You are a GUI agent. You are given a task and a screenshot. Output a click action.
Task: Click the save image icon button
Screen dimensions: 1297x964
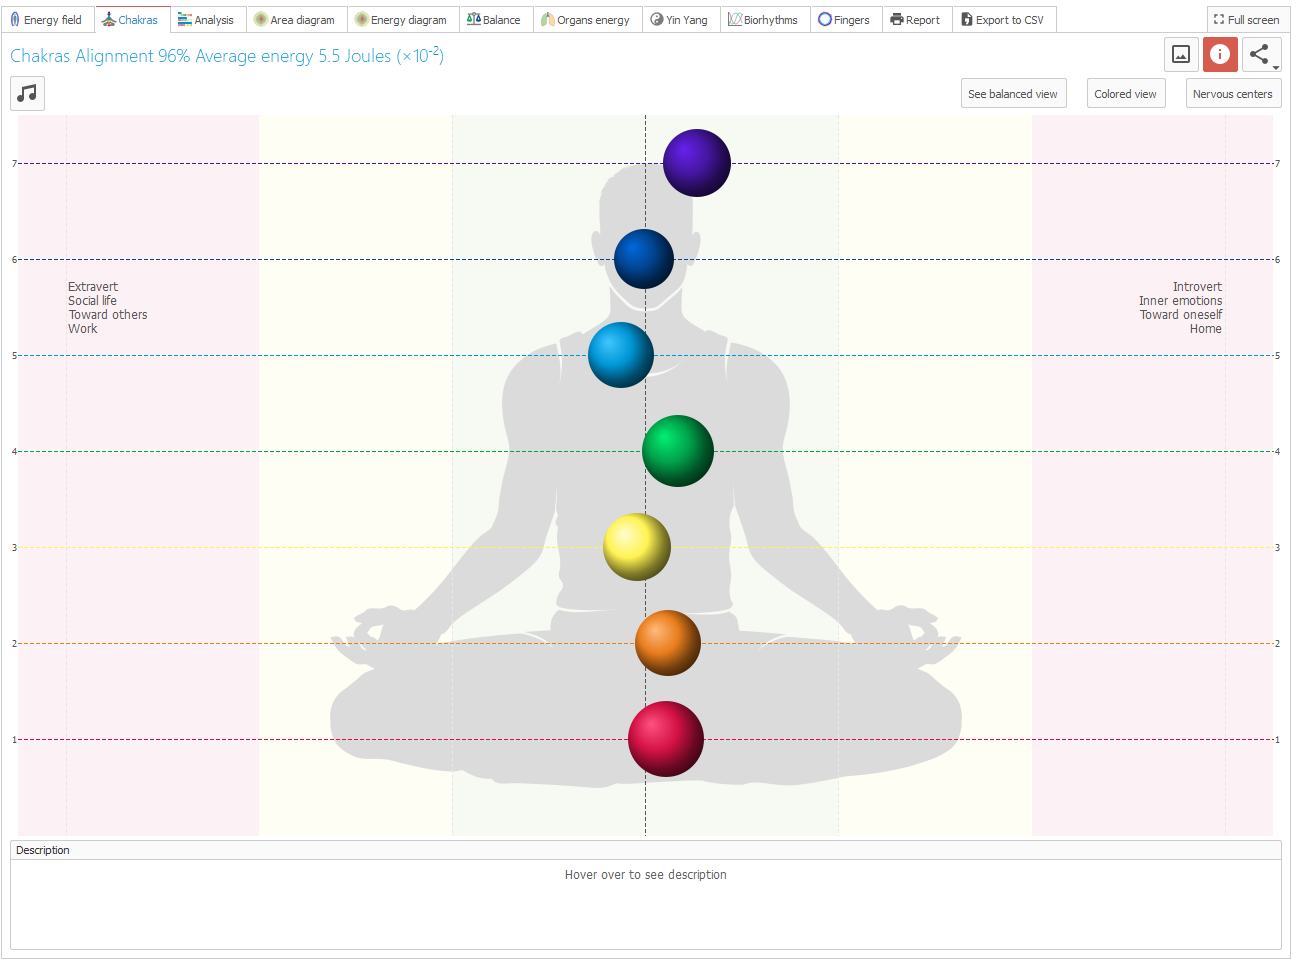pos(1181,54)
